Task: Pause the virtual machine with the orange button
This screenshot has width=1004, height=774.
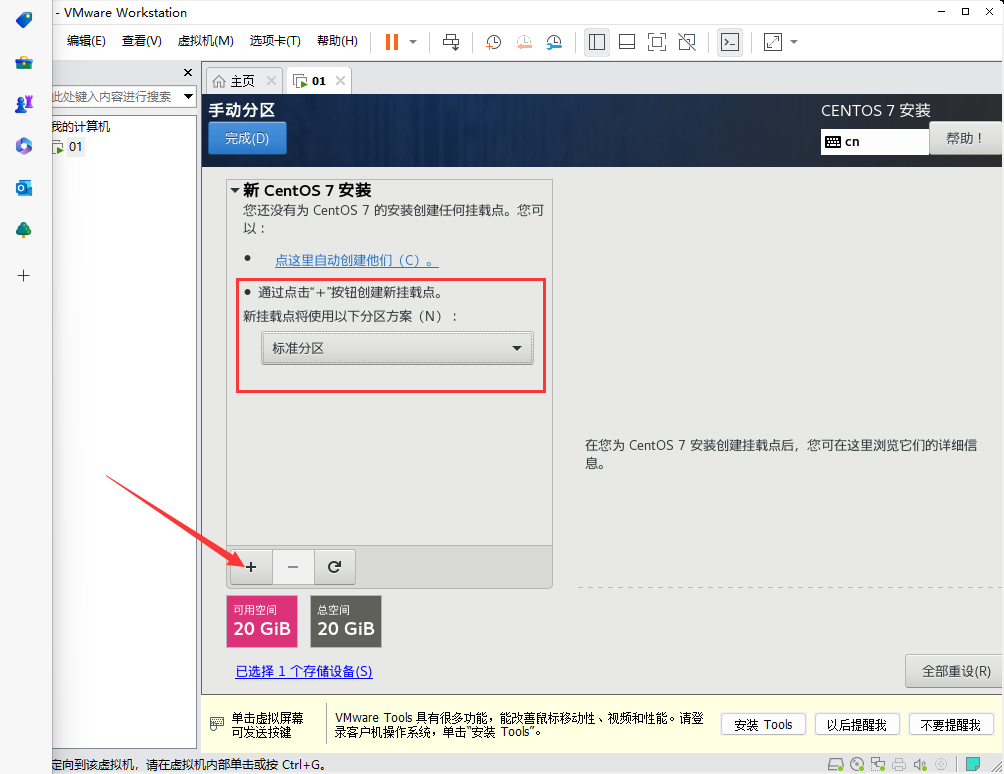Action: pos(391,42)
